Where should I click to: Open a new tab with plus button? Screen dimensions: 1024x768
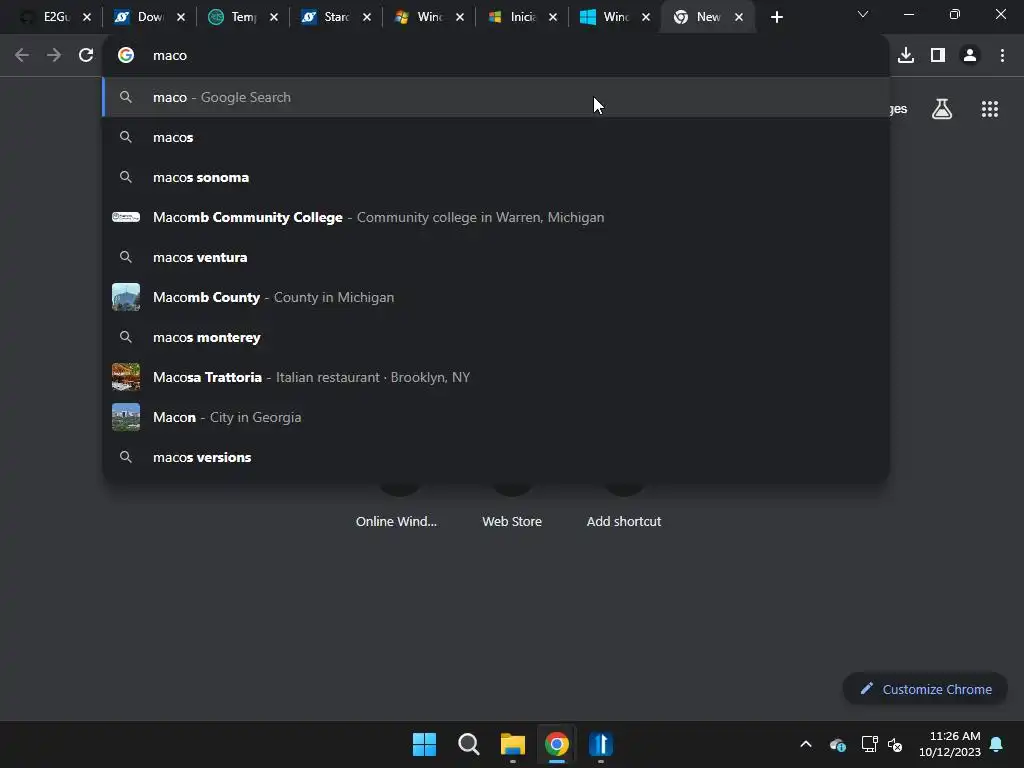coord(776,17)
